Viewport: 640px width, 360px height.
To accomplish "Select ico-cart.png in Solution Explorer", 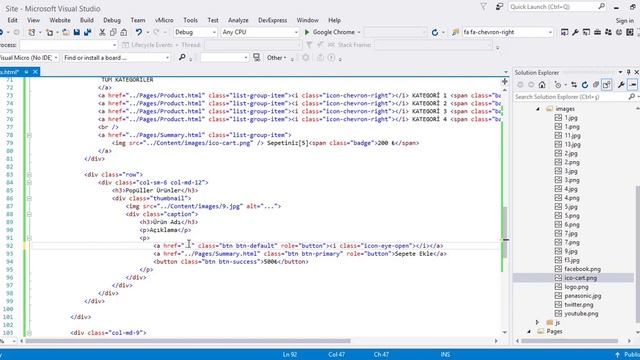I will [580, 278].
